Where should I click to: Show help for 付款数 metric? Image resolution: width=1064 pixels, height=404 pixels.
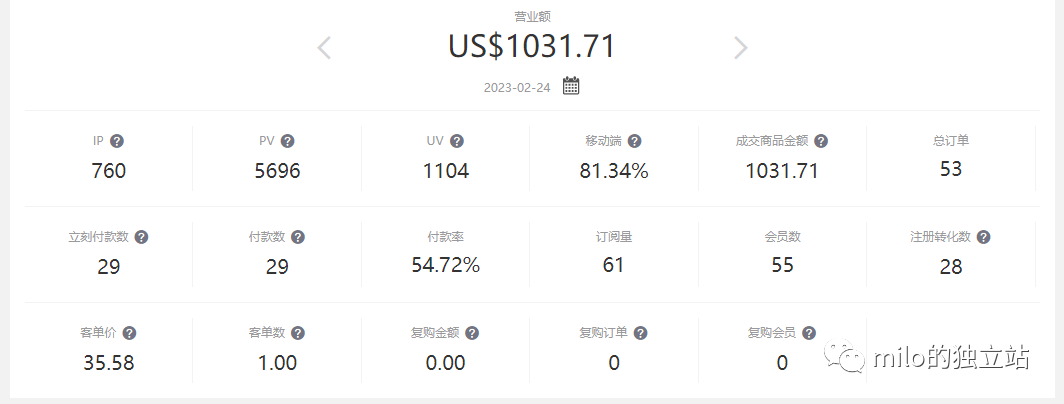coord(298,237)
